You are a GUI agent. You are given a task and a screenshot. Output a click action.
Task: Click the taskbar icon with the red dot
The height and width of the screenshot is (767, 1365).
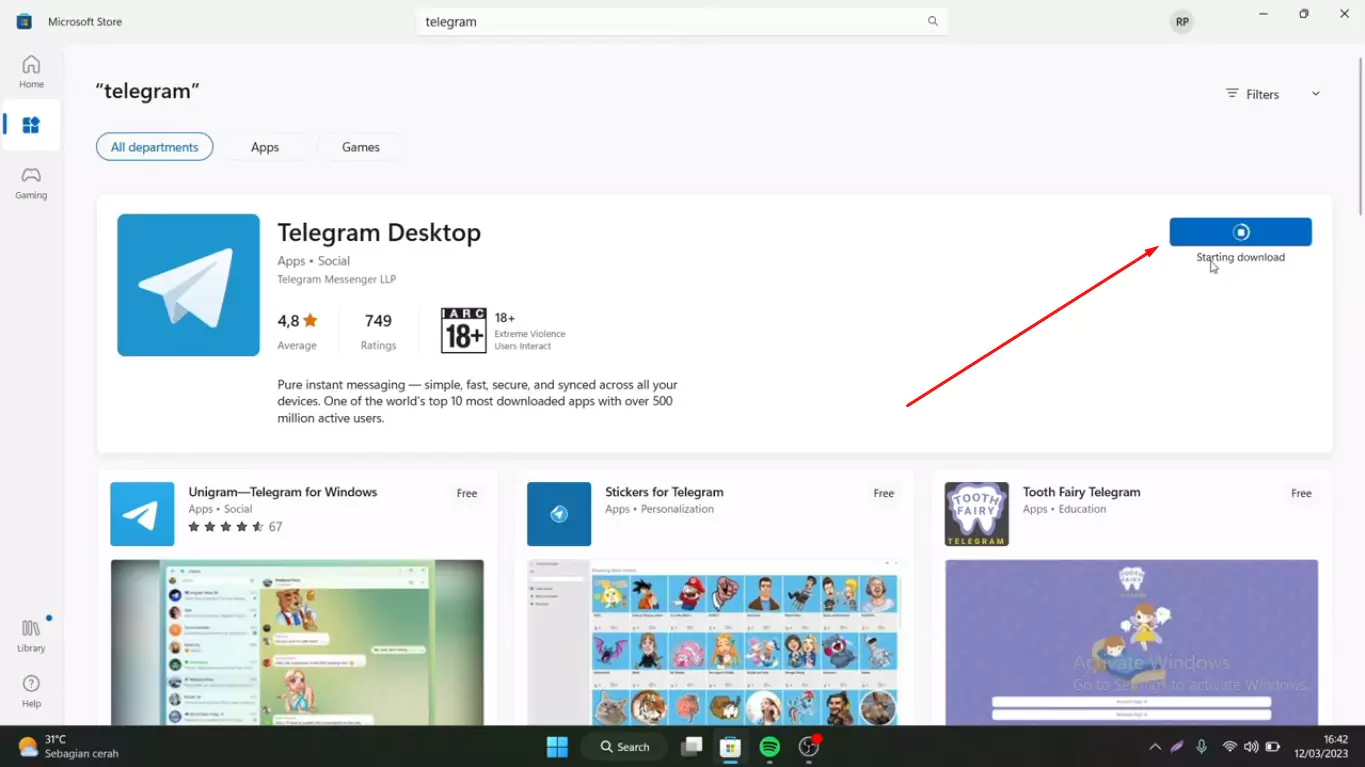[x=808, y=747]
